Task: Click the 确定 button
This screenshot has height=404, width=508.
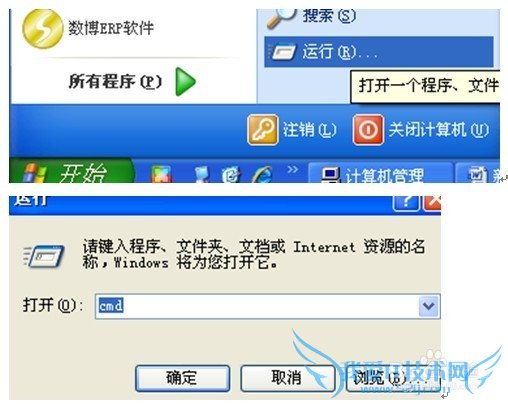Action: click(x=182, y=378)
